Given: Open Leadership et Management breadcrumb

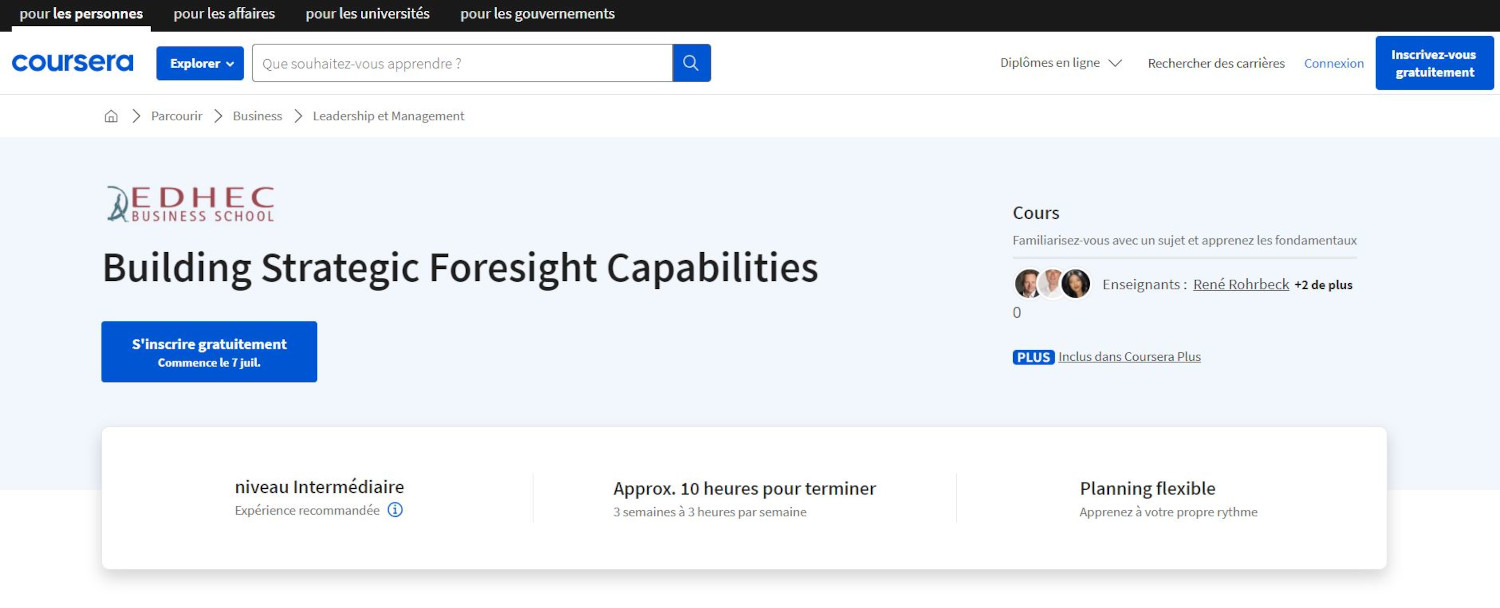Looking at the screenshot, I should [389, 116].
